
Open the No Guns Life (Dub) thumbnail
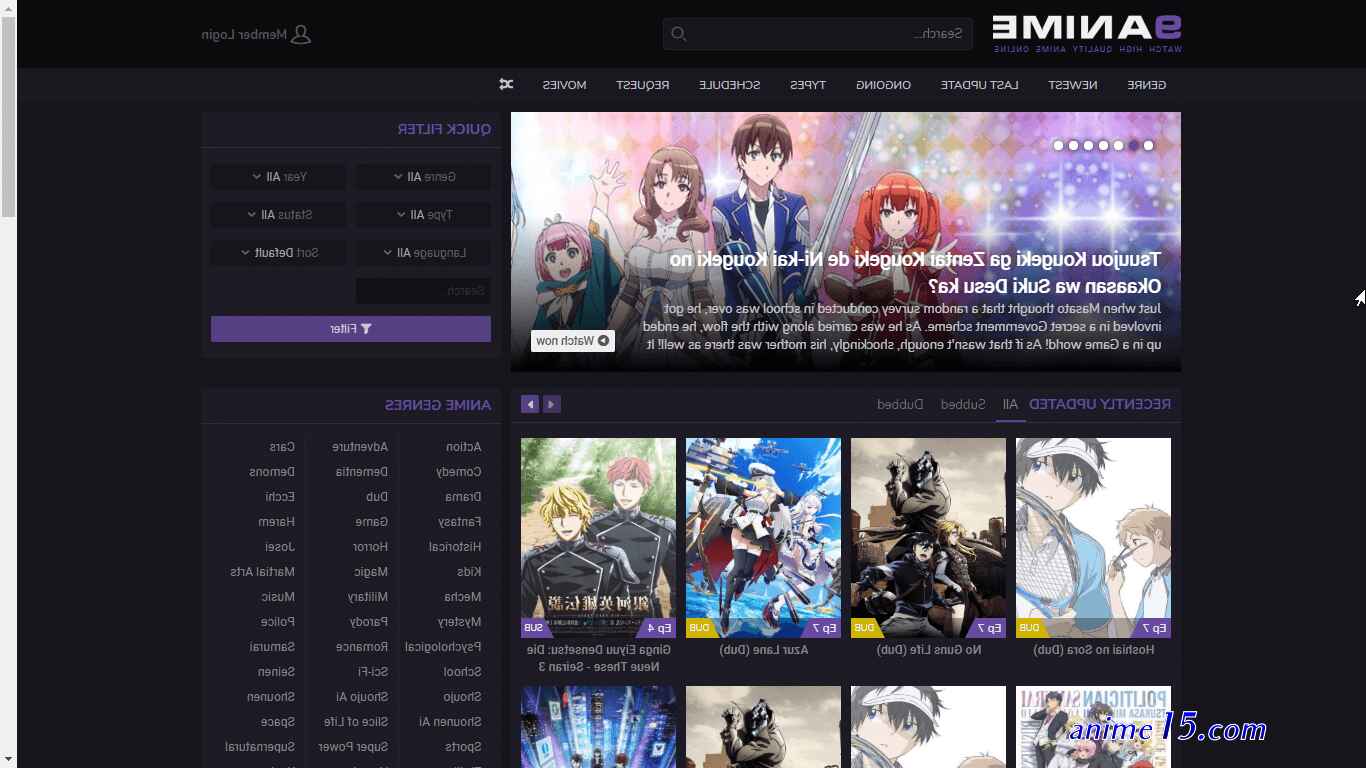click(928, 538)
